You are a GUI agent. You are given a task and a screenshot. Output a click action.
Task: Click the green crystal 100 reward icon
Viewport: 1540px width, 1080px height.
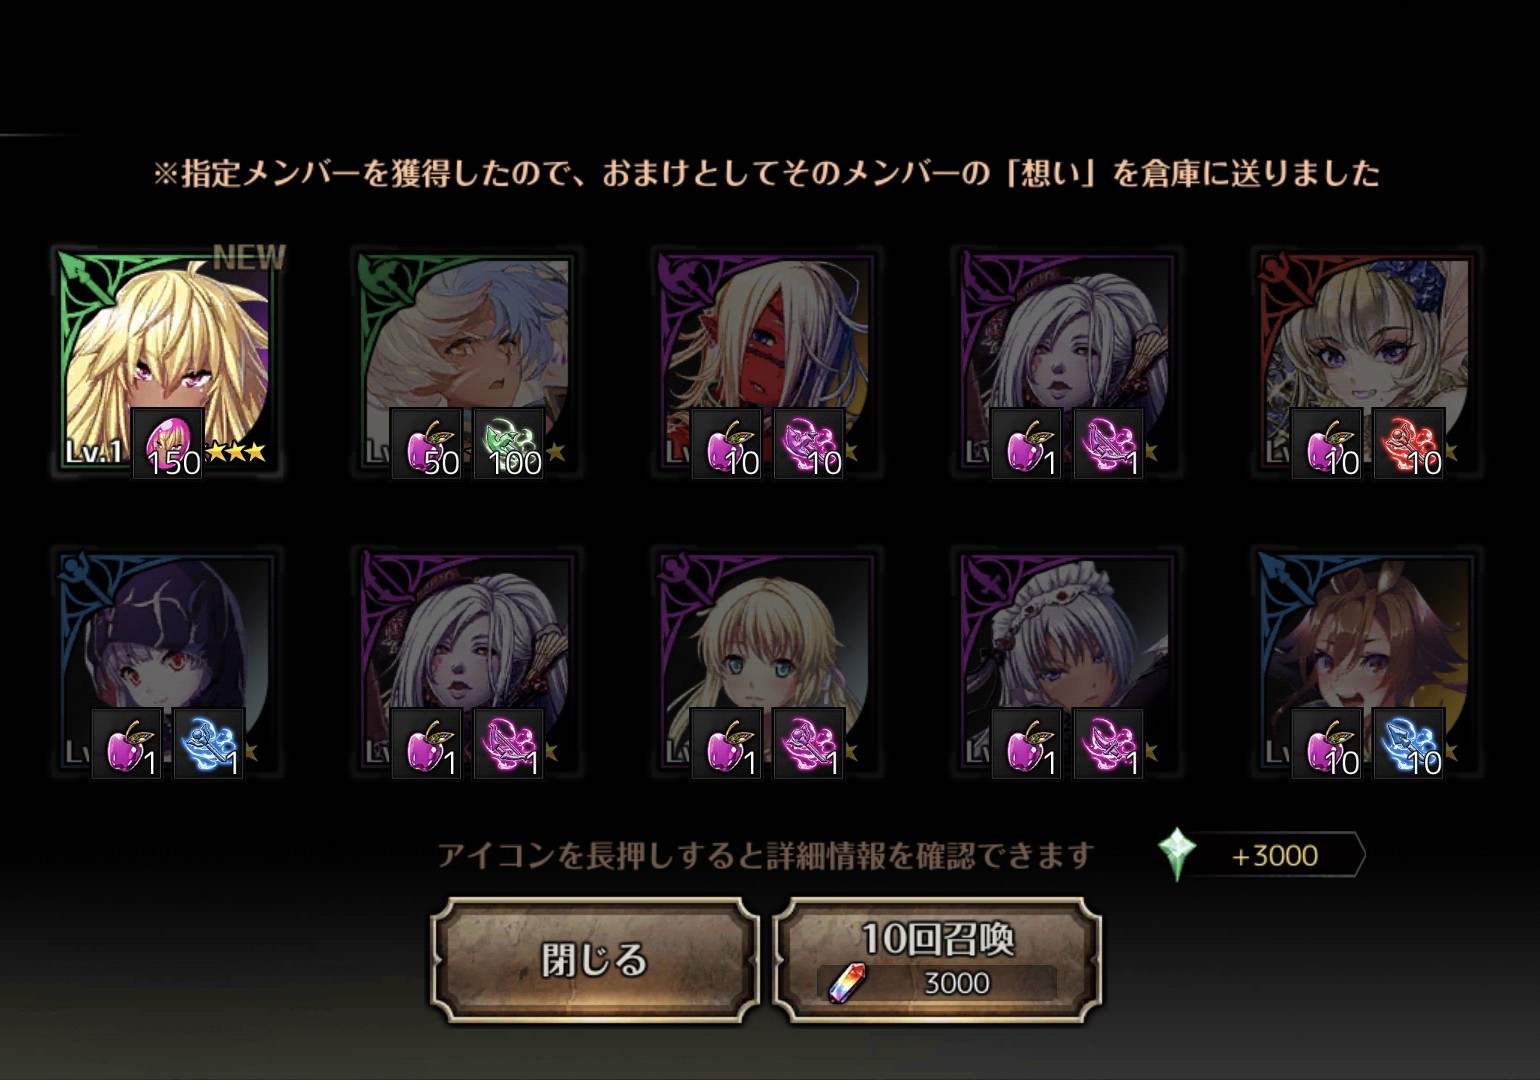508,444
